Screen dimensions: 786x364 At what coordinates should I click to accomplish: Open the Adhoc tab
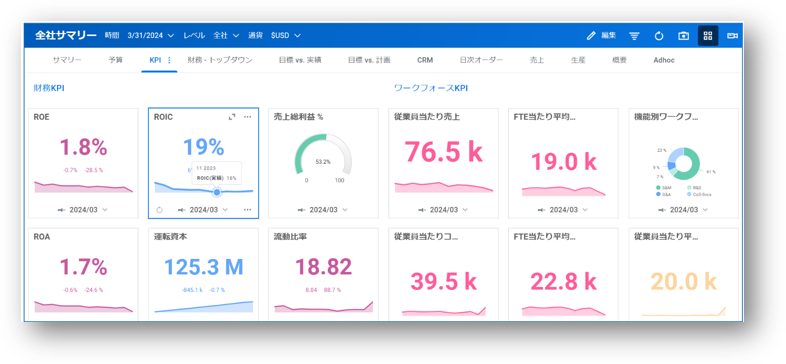[664, 60]
